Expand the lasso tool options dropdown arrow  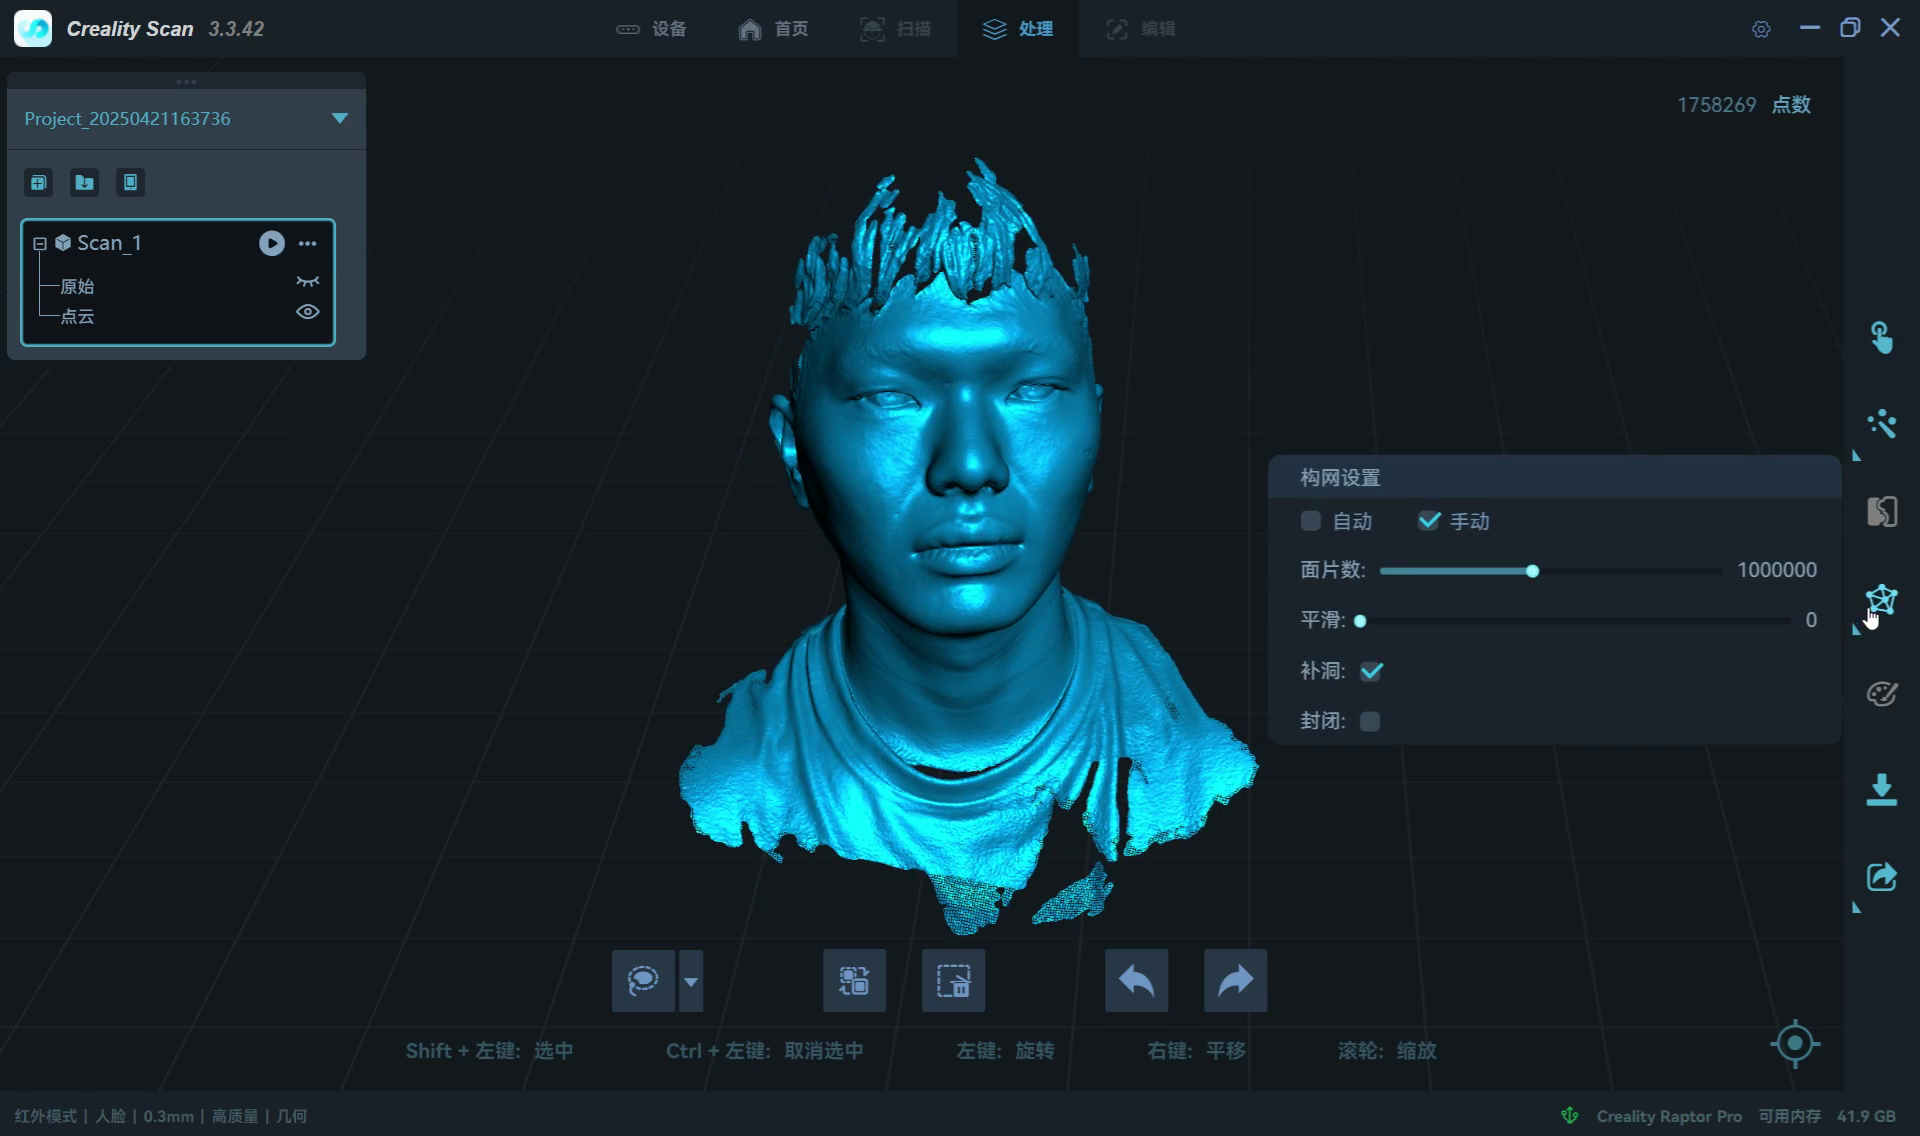point(691,981)
